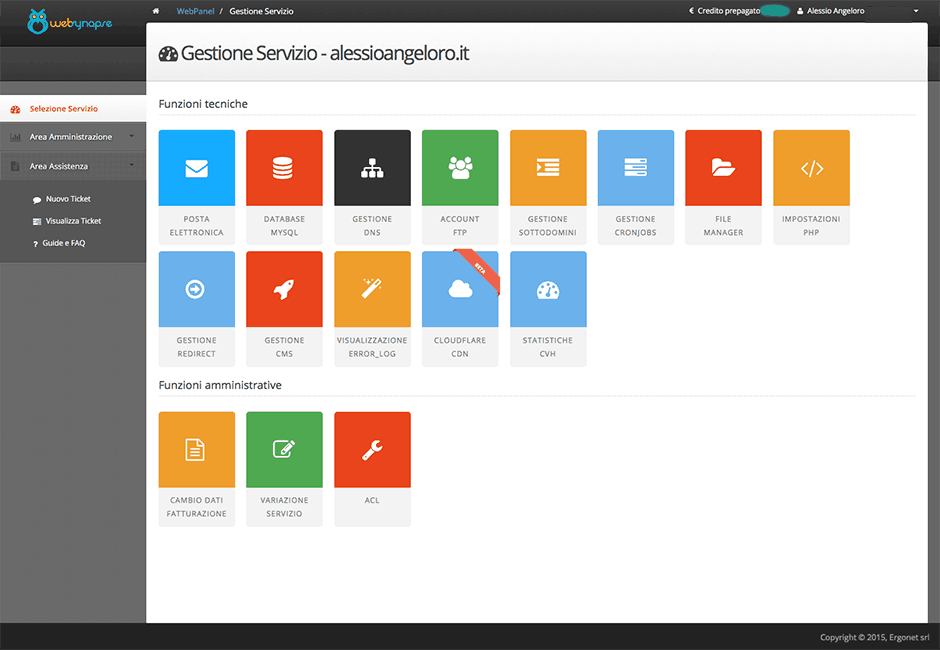
Task: Open the Account FTP users tile
Action: coord(460,168)
